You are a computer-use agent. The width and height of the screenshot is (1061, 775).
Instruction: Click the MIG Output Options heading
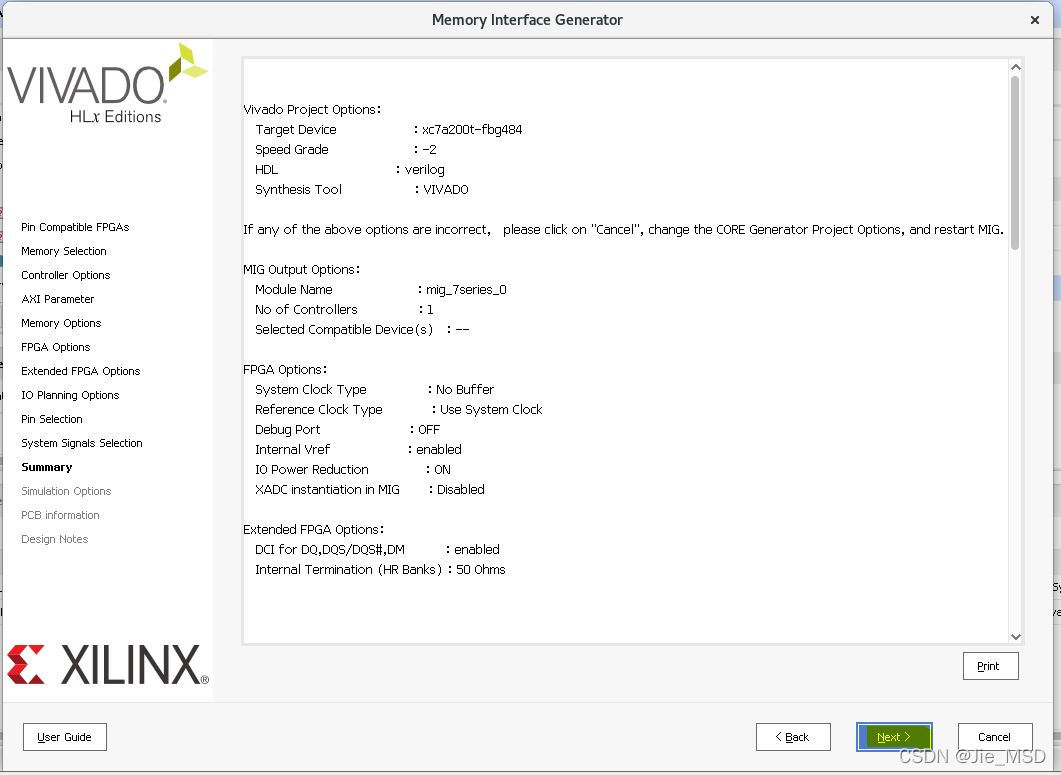click(x=301, y=269)
